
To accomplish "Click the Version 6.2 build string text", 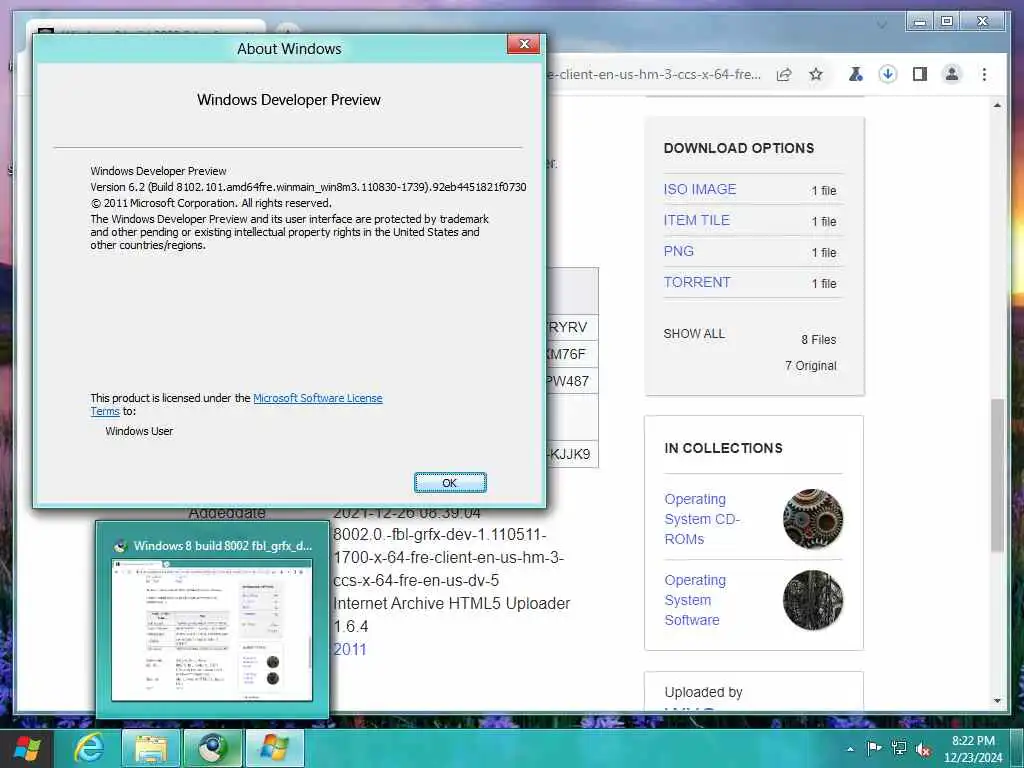I will click(308, 187).
